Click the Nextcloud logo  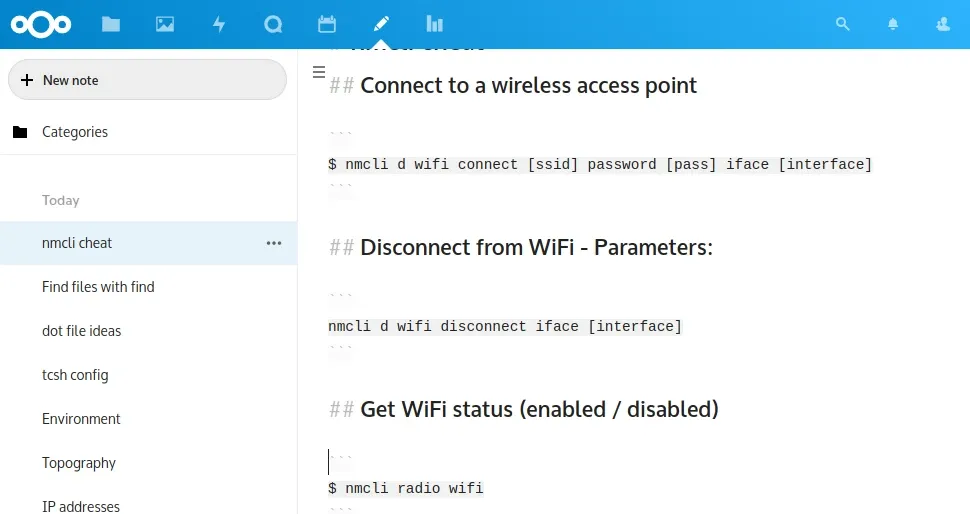pyautogui.click(x=41, y=24)
